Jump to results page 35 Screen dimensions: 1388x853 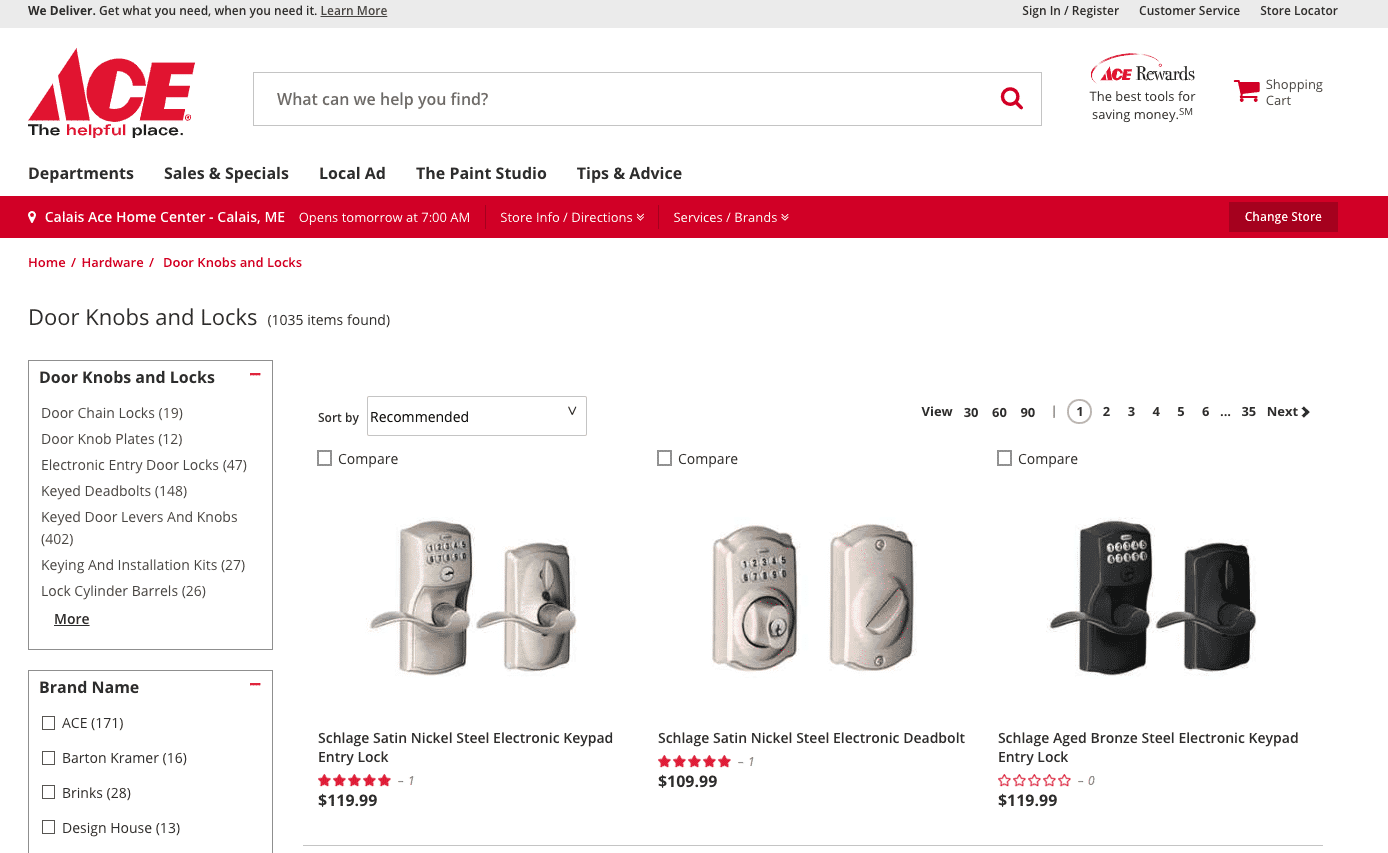point(1248,411)
